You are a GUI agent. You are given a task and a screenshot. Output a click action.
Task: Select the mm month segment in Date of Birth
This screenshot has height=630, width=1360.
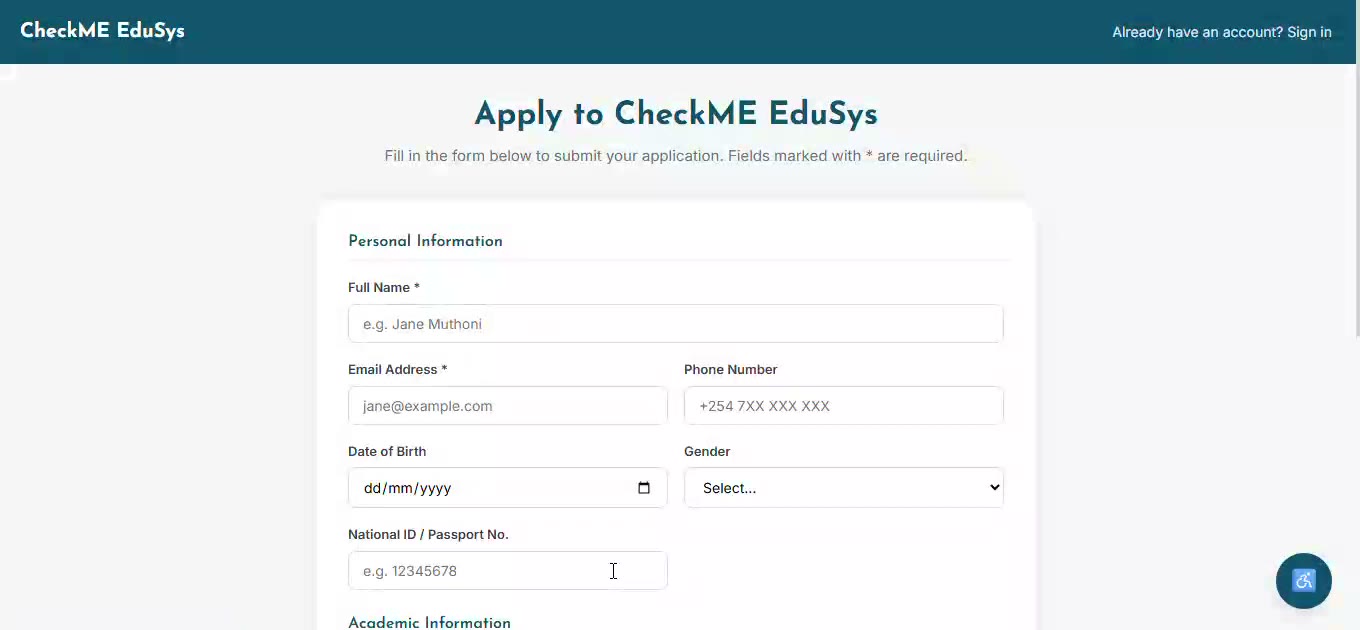tap(402, 488)
